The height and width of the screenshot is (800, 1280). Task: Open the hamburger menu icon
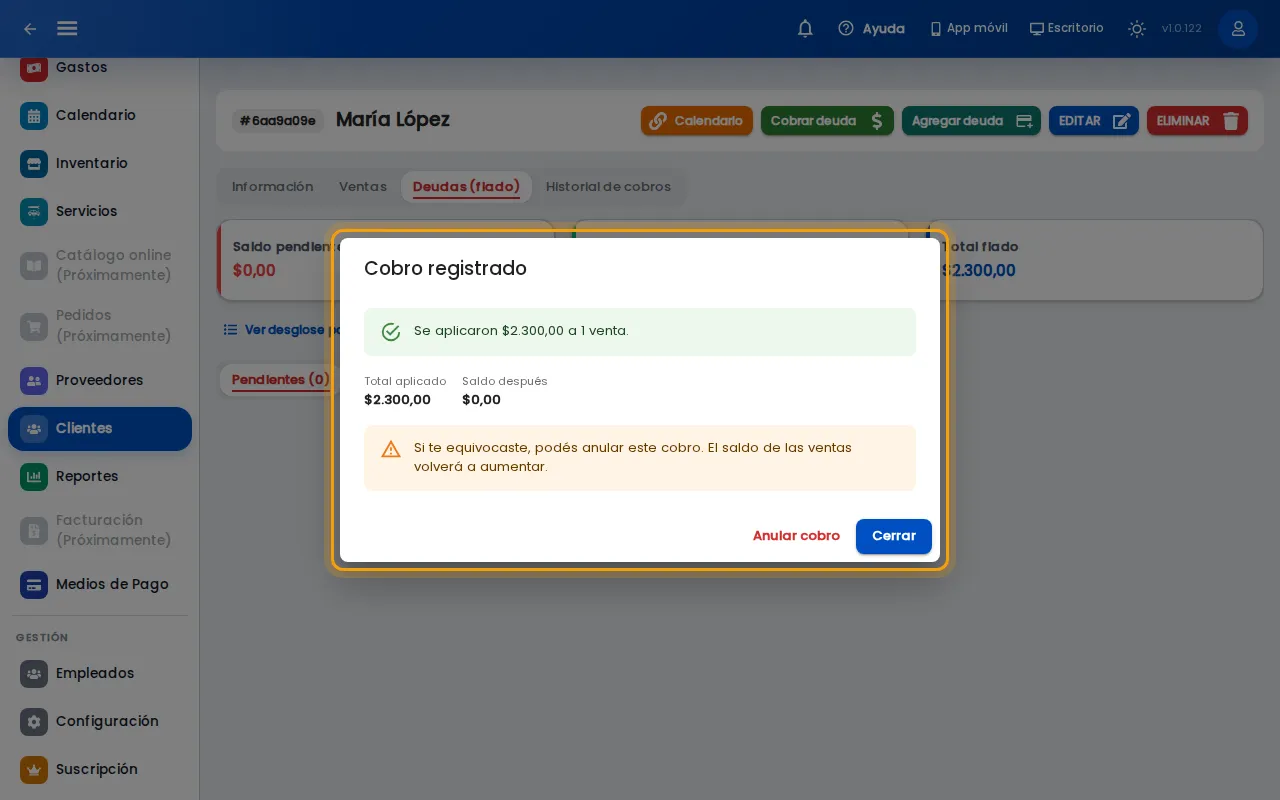coord(67,29)
